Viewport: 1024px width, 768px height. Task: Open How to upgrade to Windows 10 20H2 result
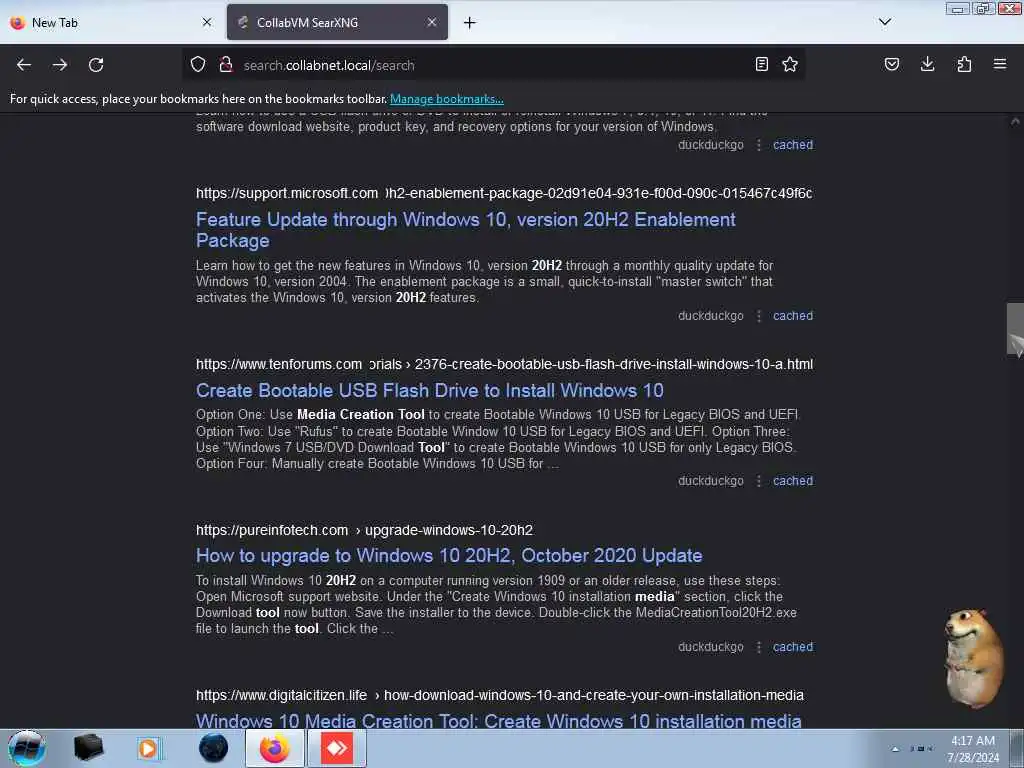coord(449,556)
